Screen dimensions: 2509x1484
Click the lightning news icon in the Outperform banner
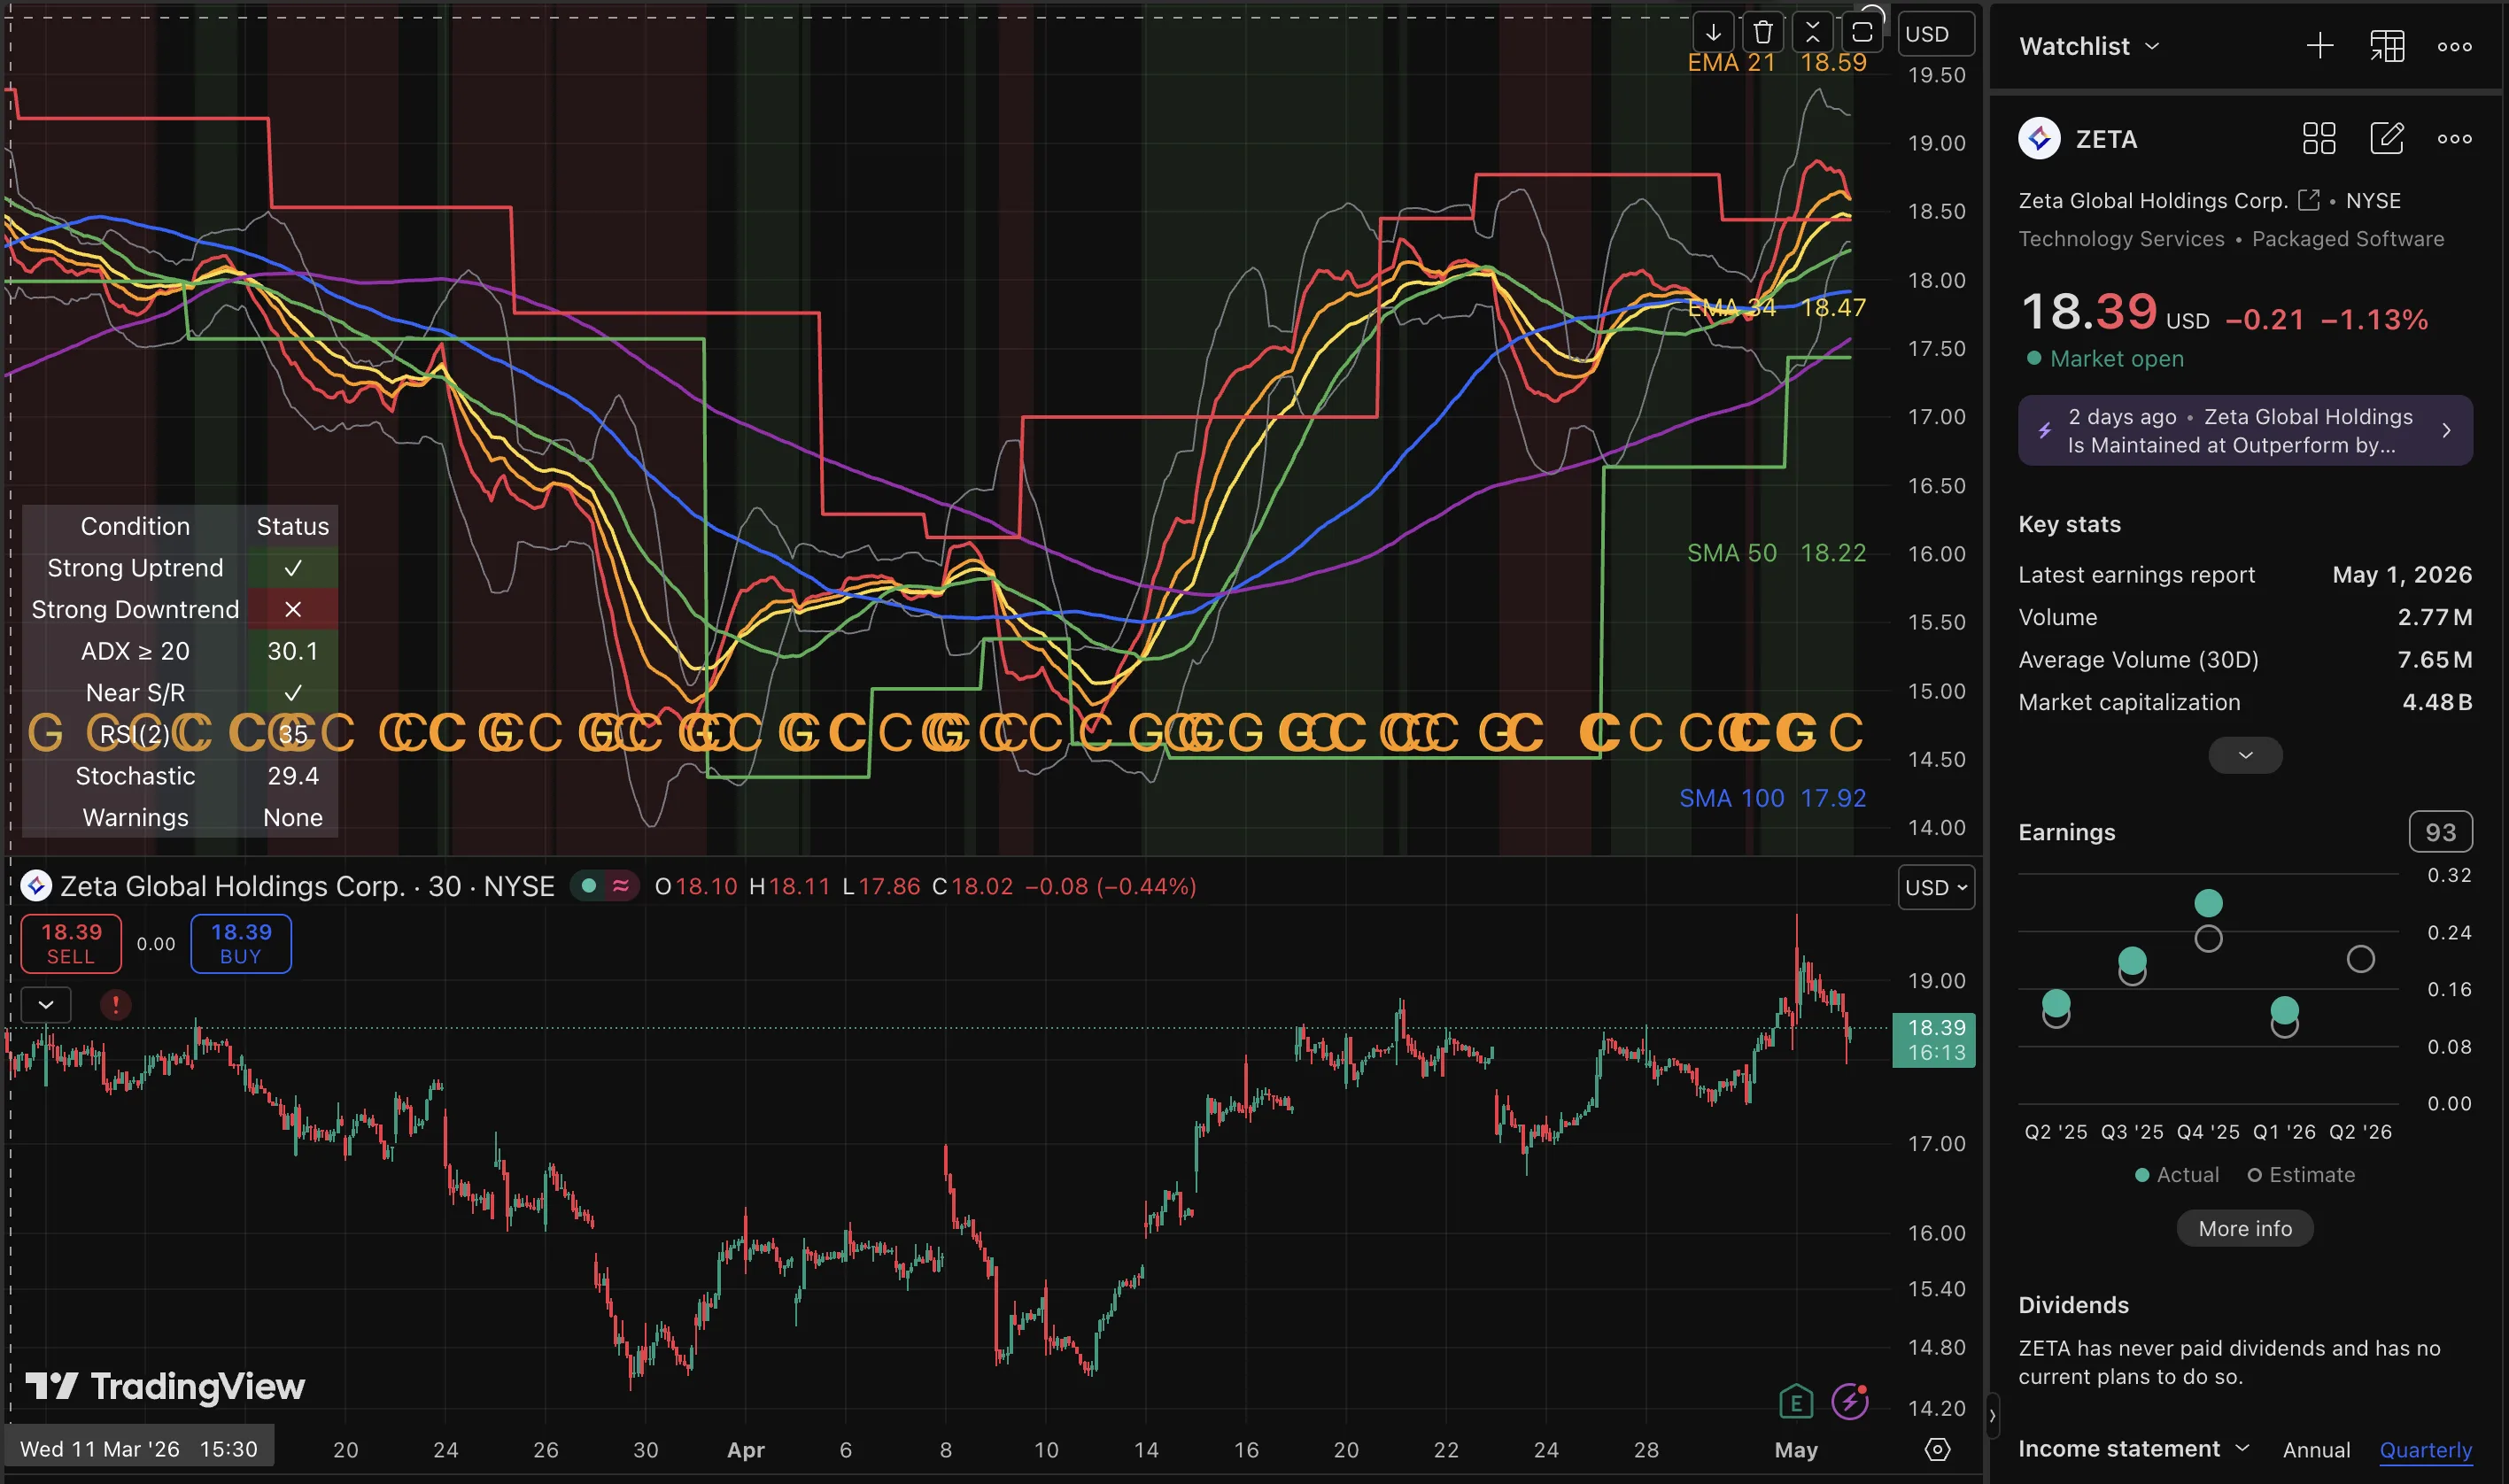point(2045,430)
